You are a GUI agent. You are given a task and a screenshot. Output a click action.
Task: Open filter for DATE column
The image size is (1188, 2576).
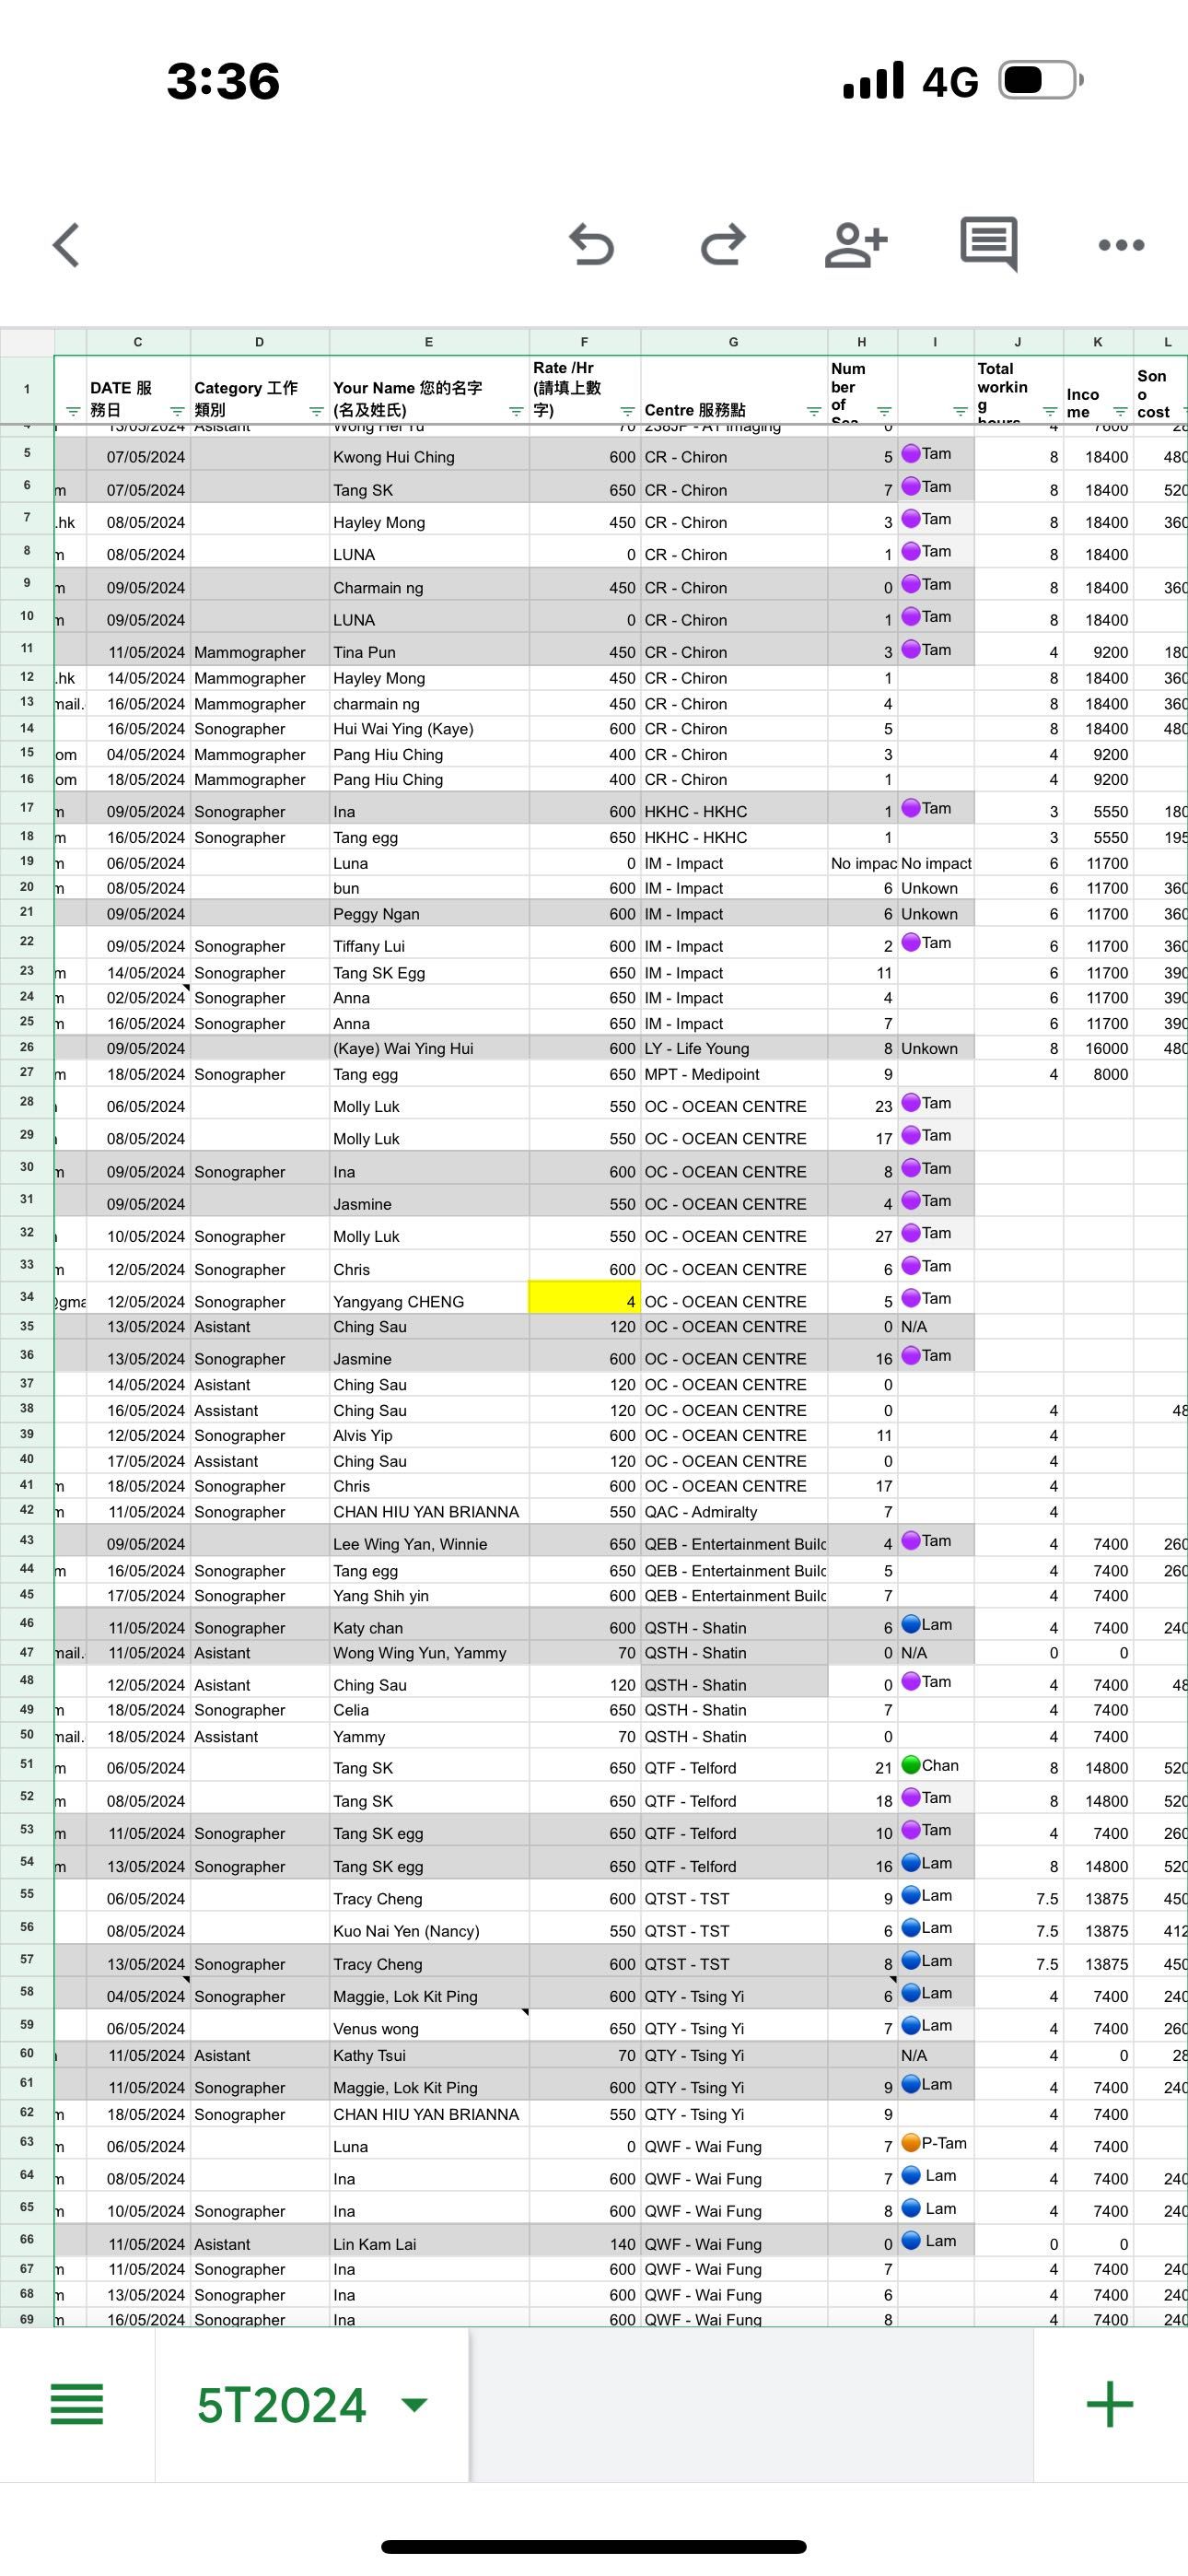point(177,411)
